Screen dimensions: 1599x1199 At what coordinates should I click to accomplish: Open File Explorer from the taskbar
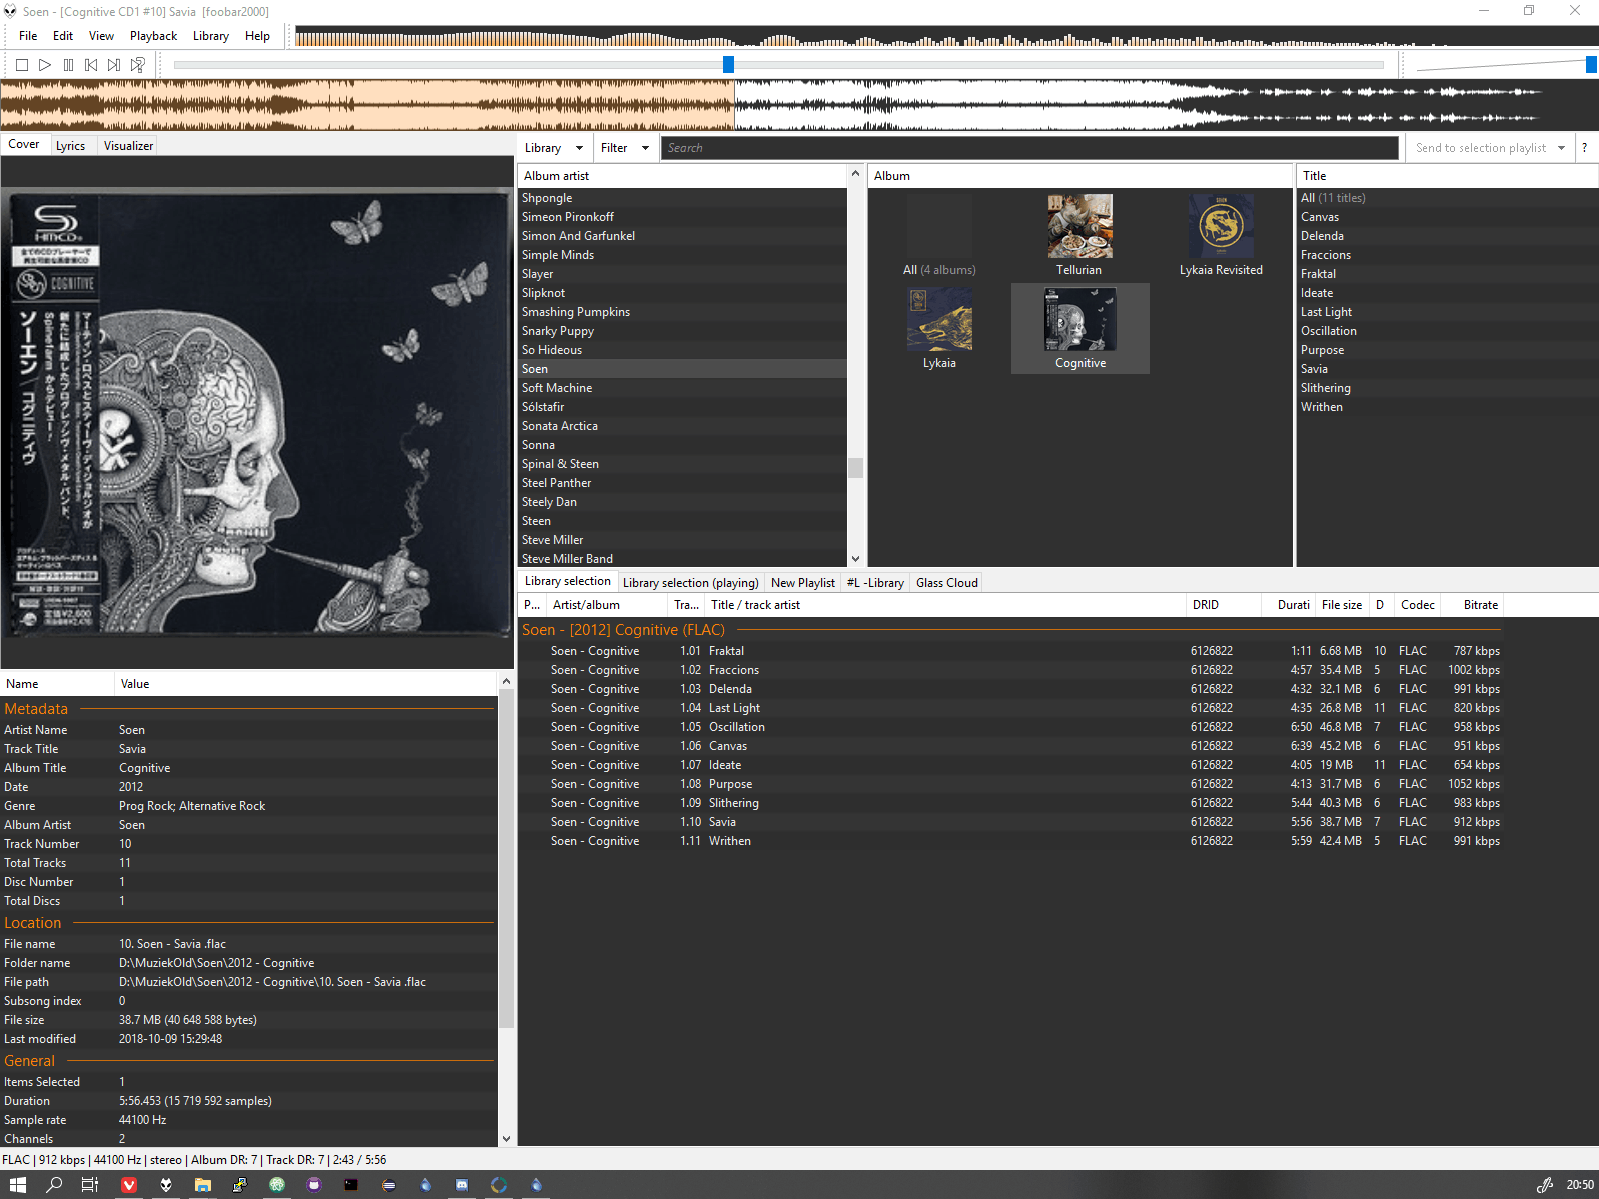[203, 1185]
